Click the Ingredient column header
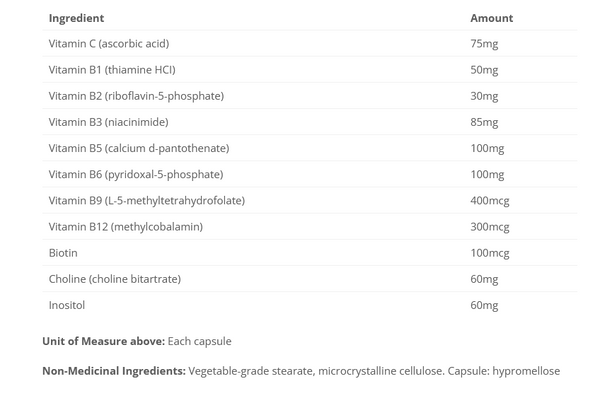The height and width of the screenshot is (415, 600). coord(76,18)
